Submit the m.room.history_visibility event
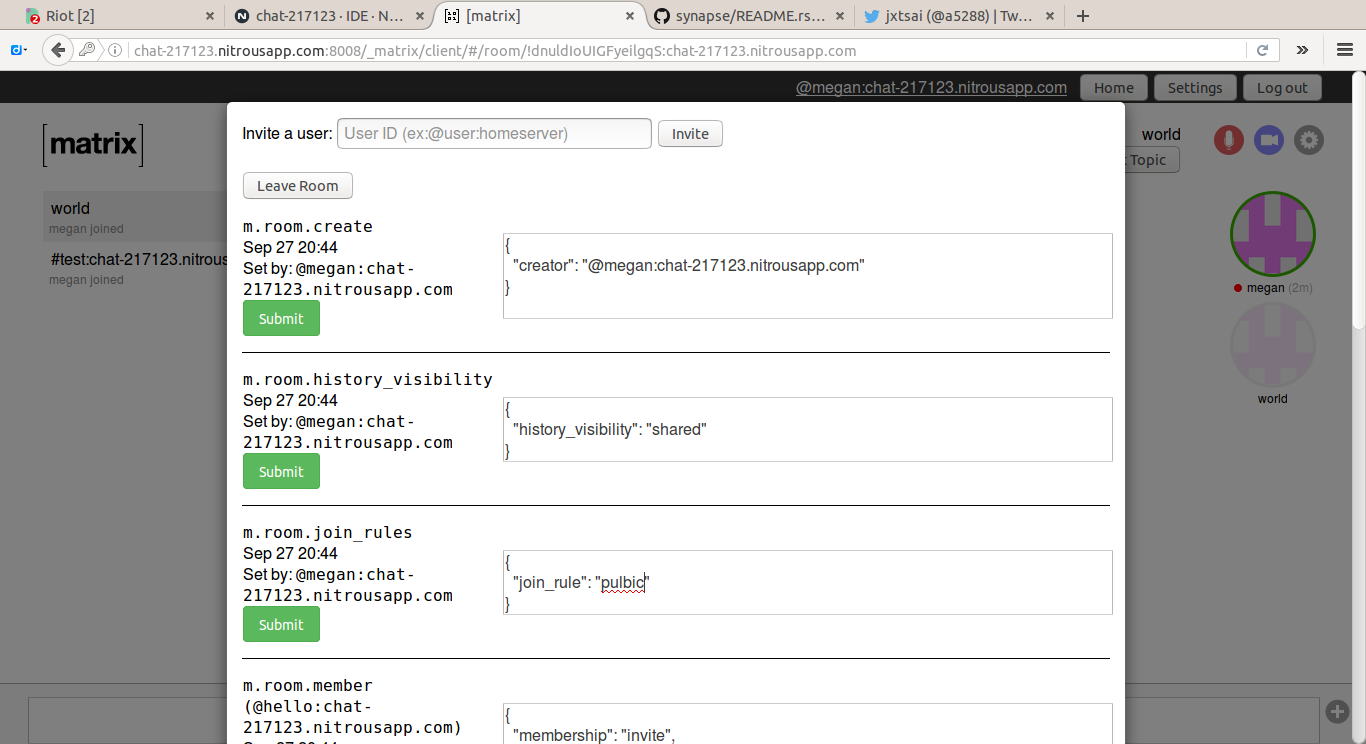Viewport: 1366px width, 744px height. point(281,471)
